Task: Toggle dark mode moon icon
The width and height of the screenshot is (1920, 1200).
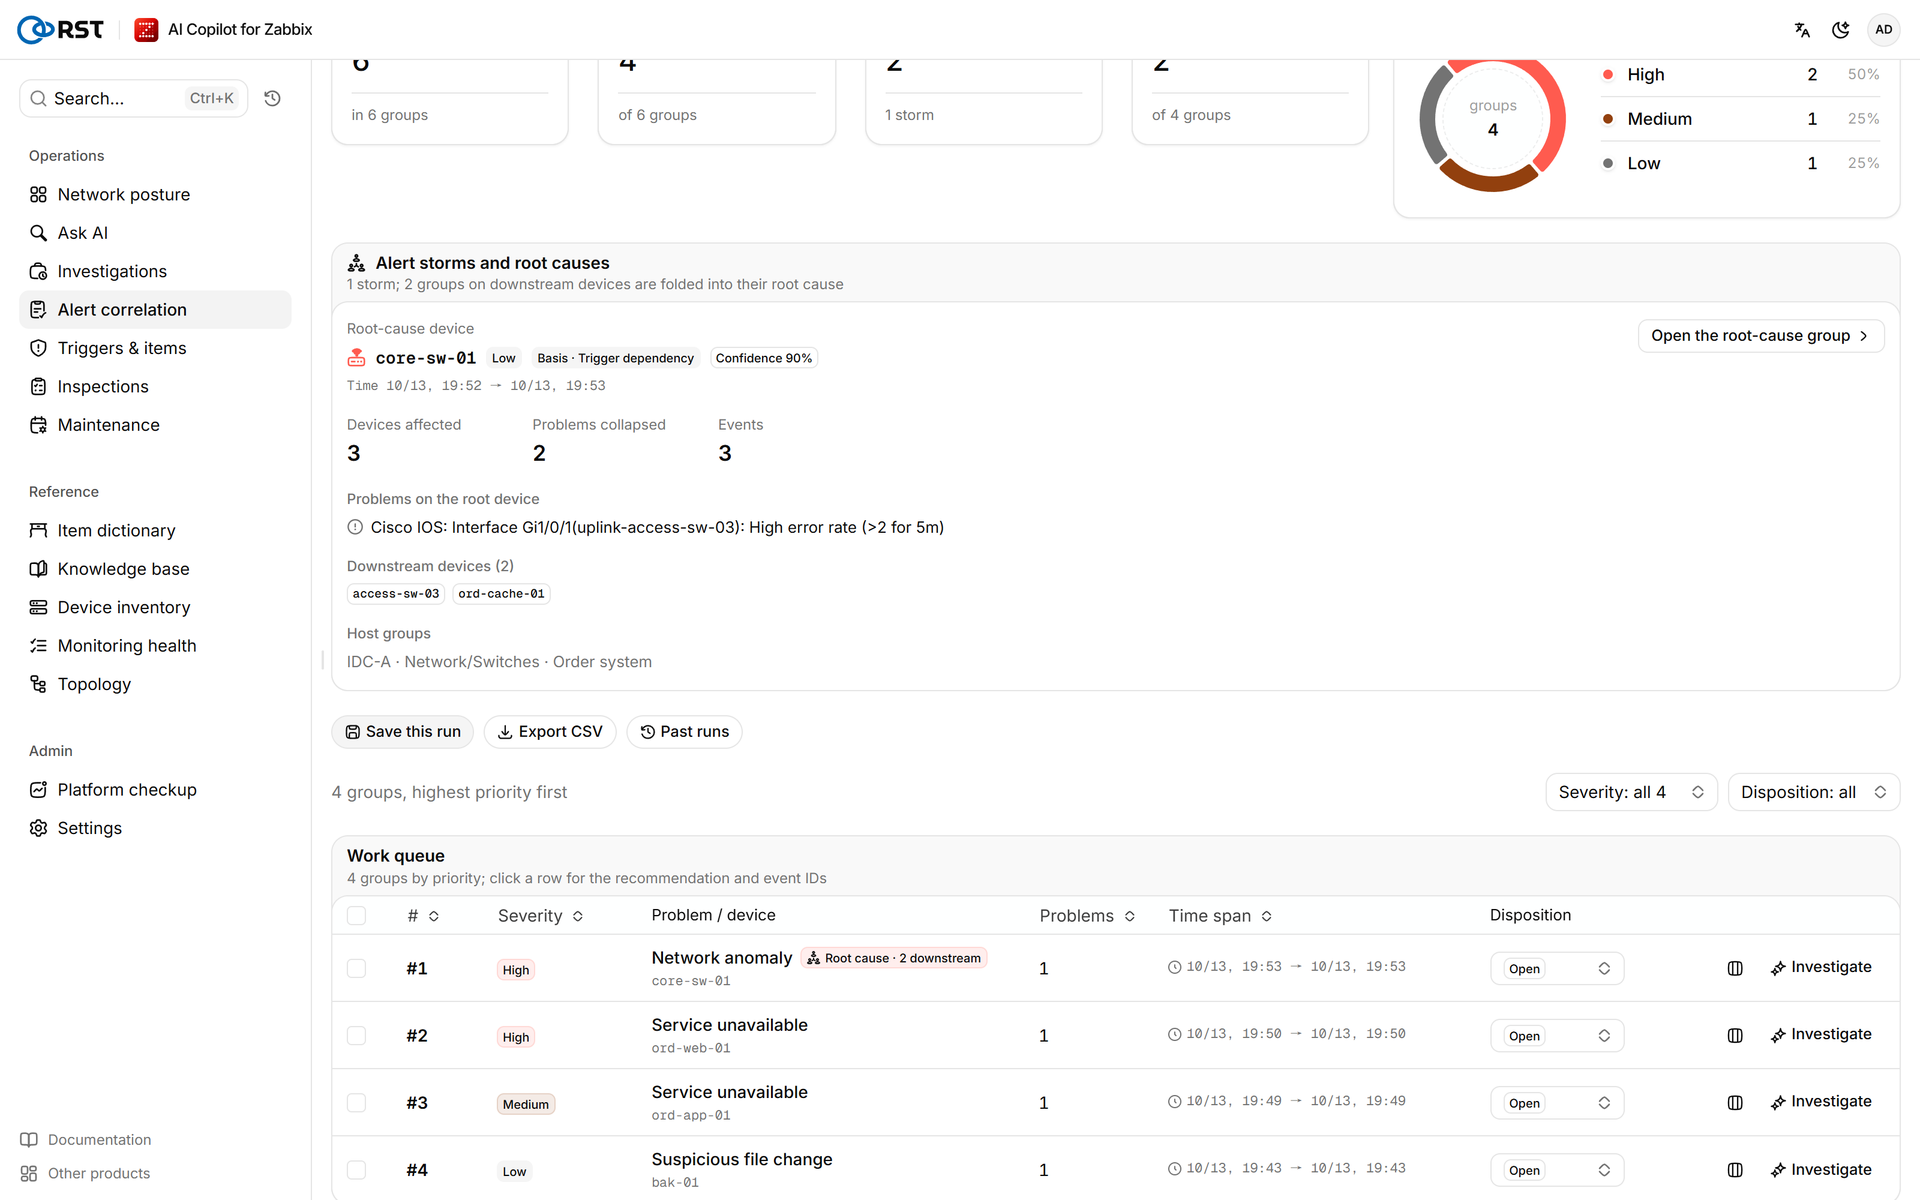Action: 1840,30
